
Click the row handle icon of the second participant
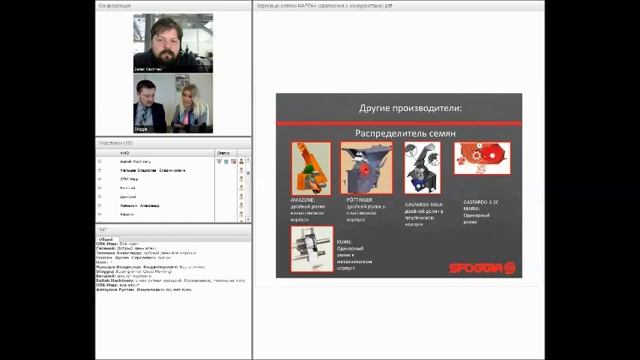point(100,170)
